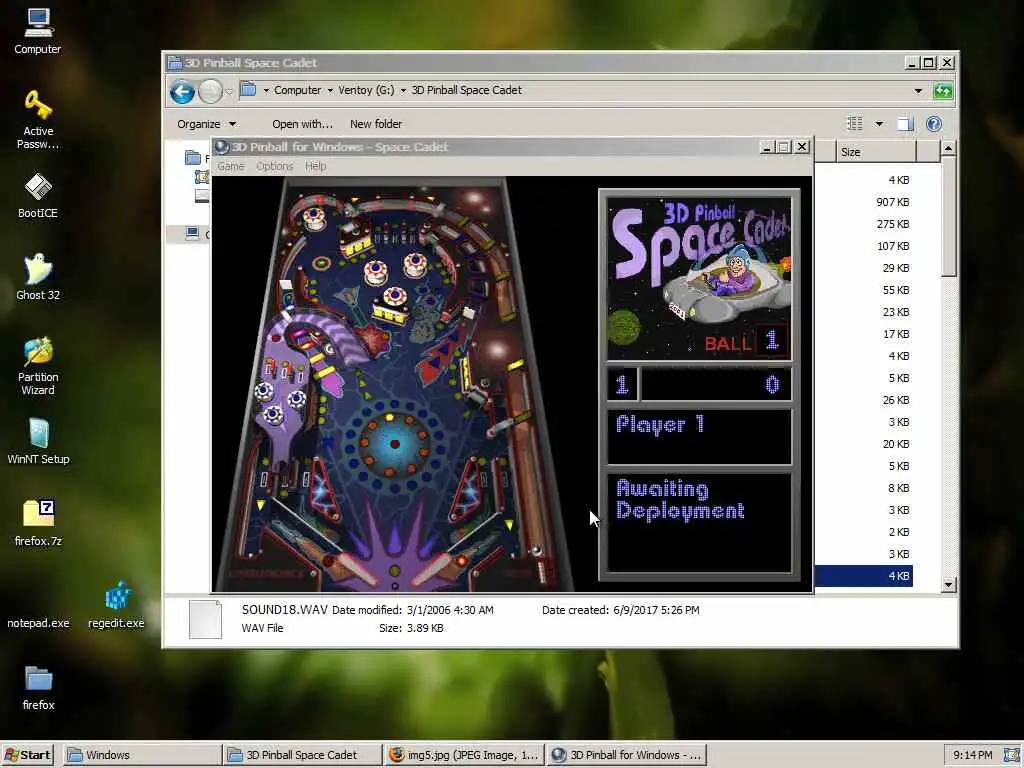Click the Awaiting Deployment message panel

tap(699, 522)
